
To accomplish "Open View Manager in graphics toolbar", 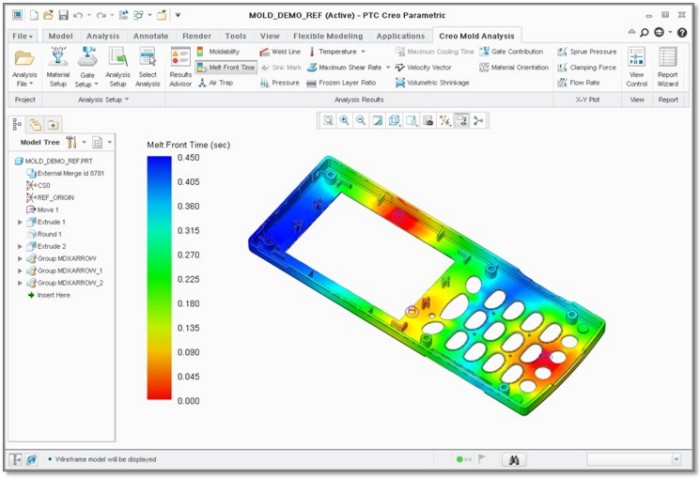I will [x=428, y=121].
